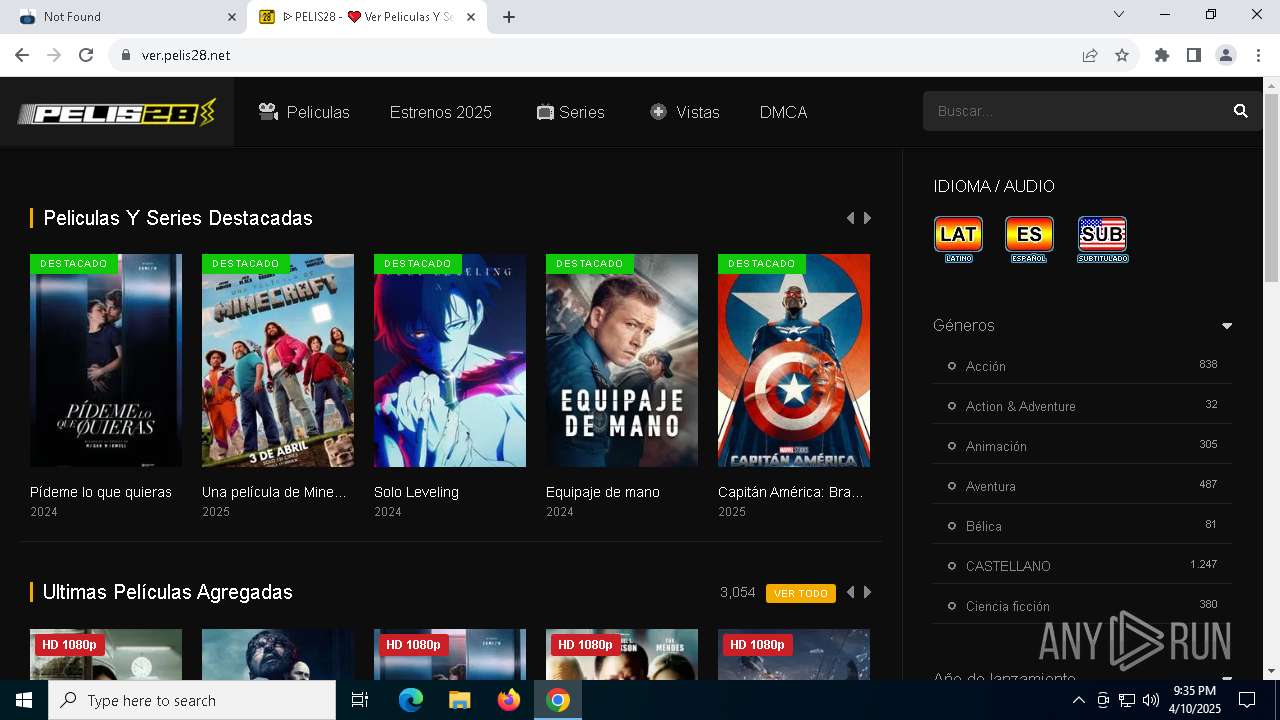Open the tab search dropdown chevron
This screenshot has height=720, width=1280.
tap(1119, 15)
